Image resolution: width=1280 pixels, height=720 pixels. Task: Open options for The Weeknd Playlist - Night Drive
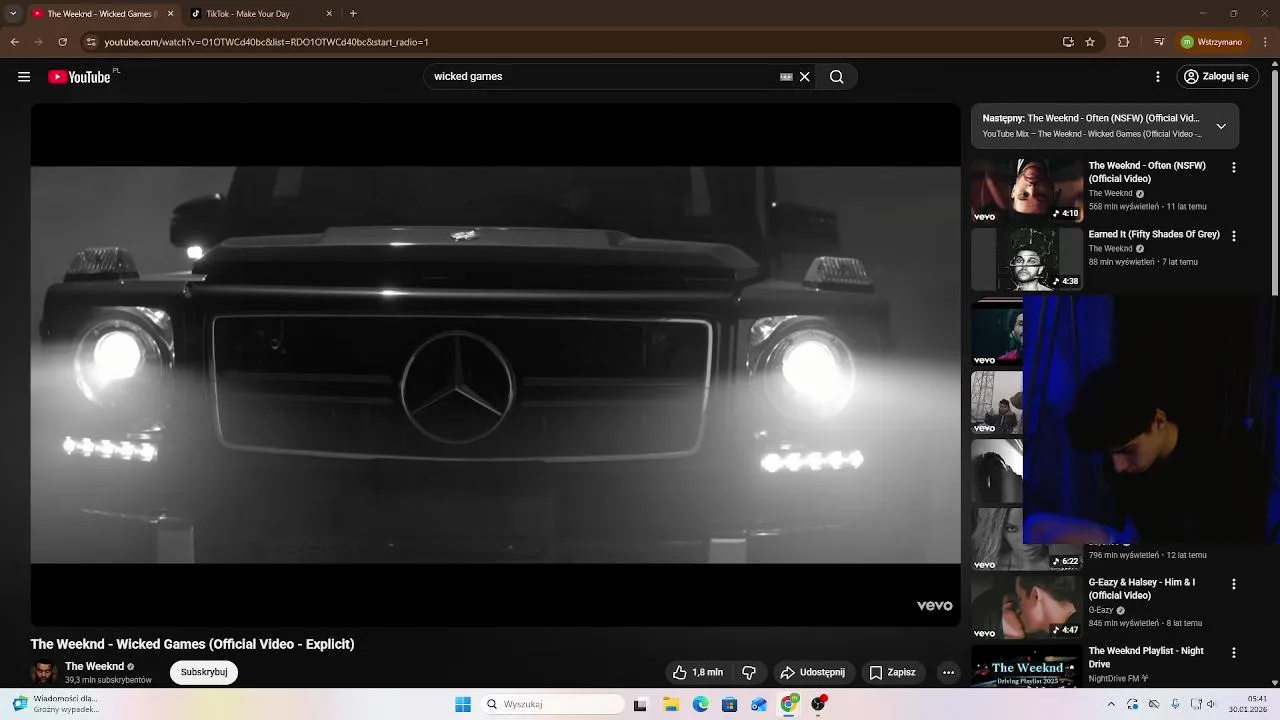pos(1233,653)
